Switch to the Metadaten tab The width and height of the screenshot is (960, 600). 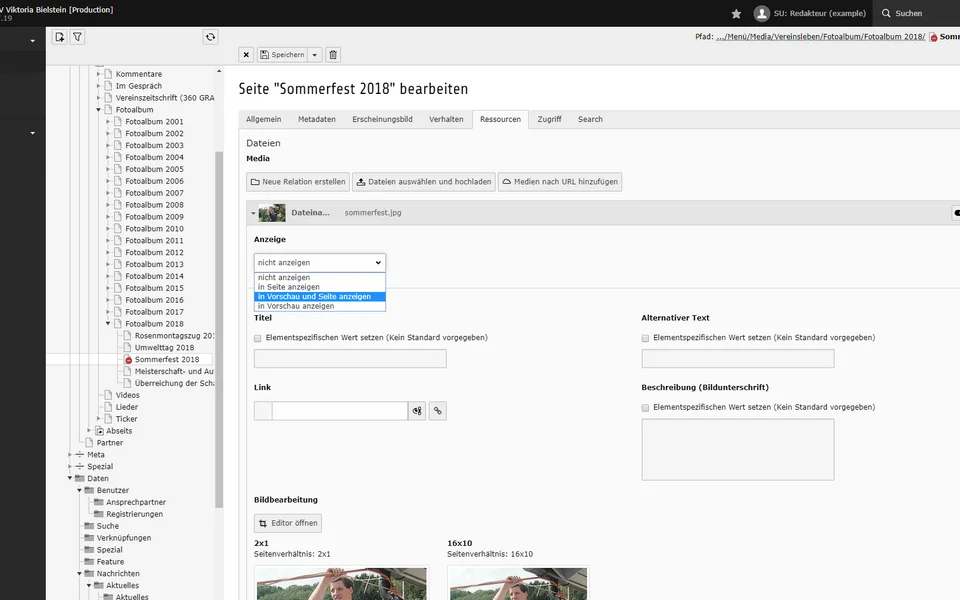[x=316, y=119]
